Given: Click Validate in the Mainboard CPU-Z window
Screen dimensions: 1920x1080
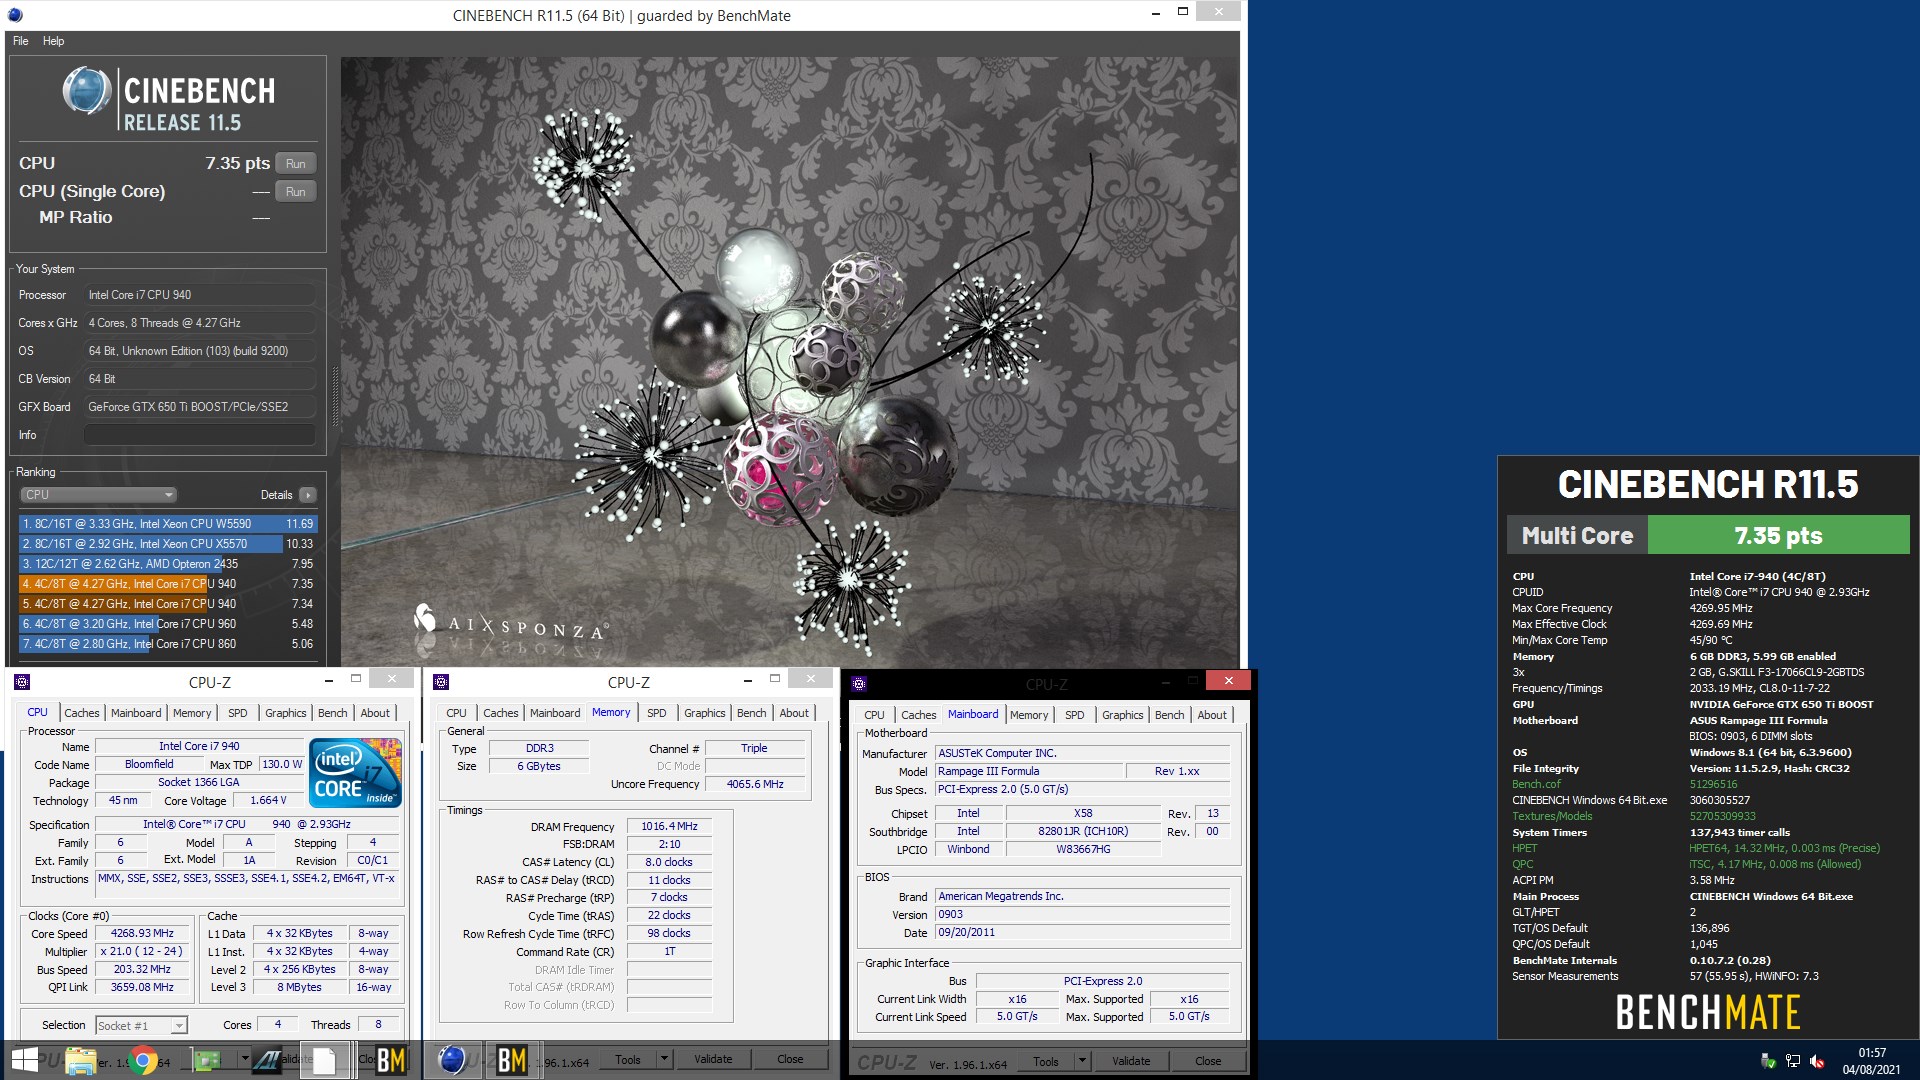Looking at the screenshot, I should coord(1131,1061).
